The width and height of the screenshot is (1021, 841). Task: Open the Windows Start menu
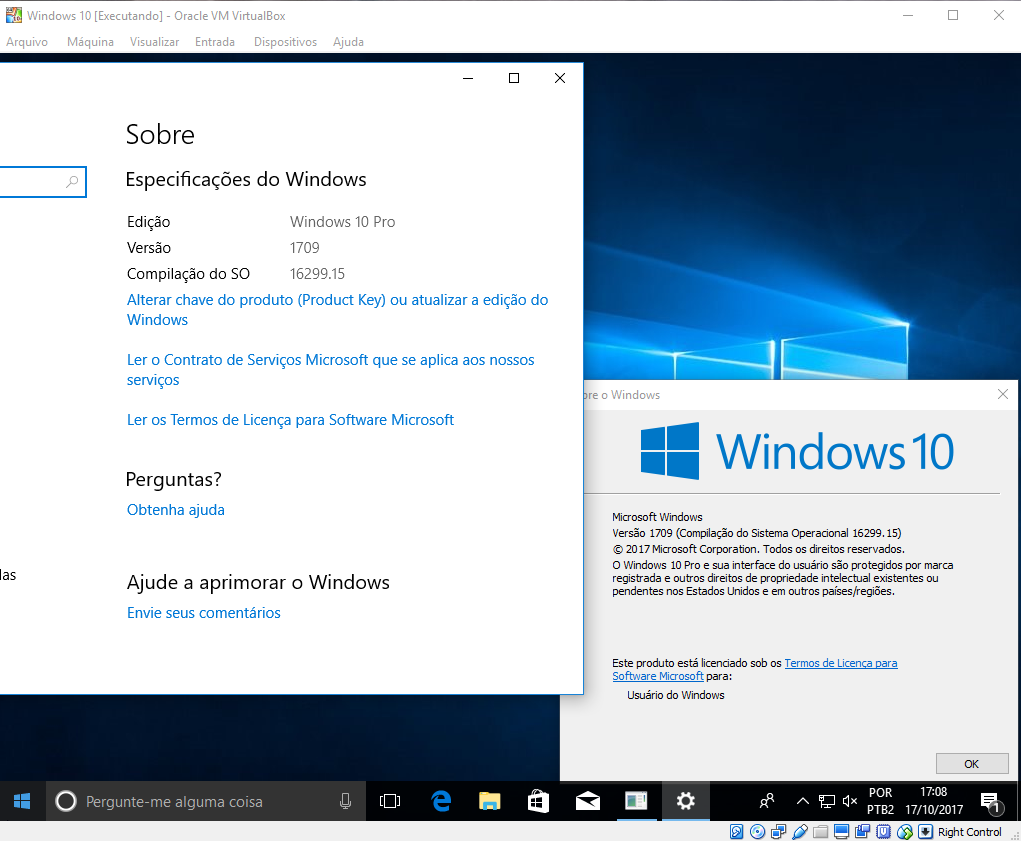point(22,801)
